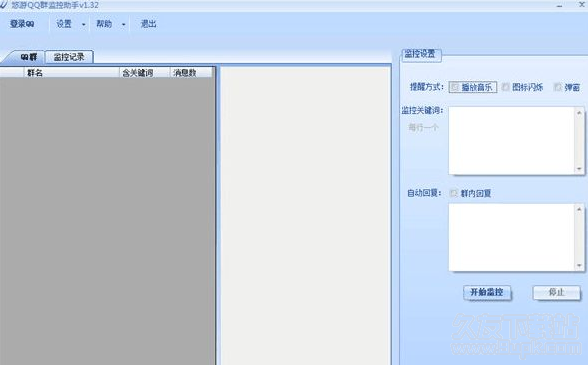
Task: Click the 登录QQ toolbar button
Action: 22,24
